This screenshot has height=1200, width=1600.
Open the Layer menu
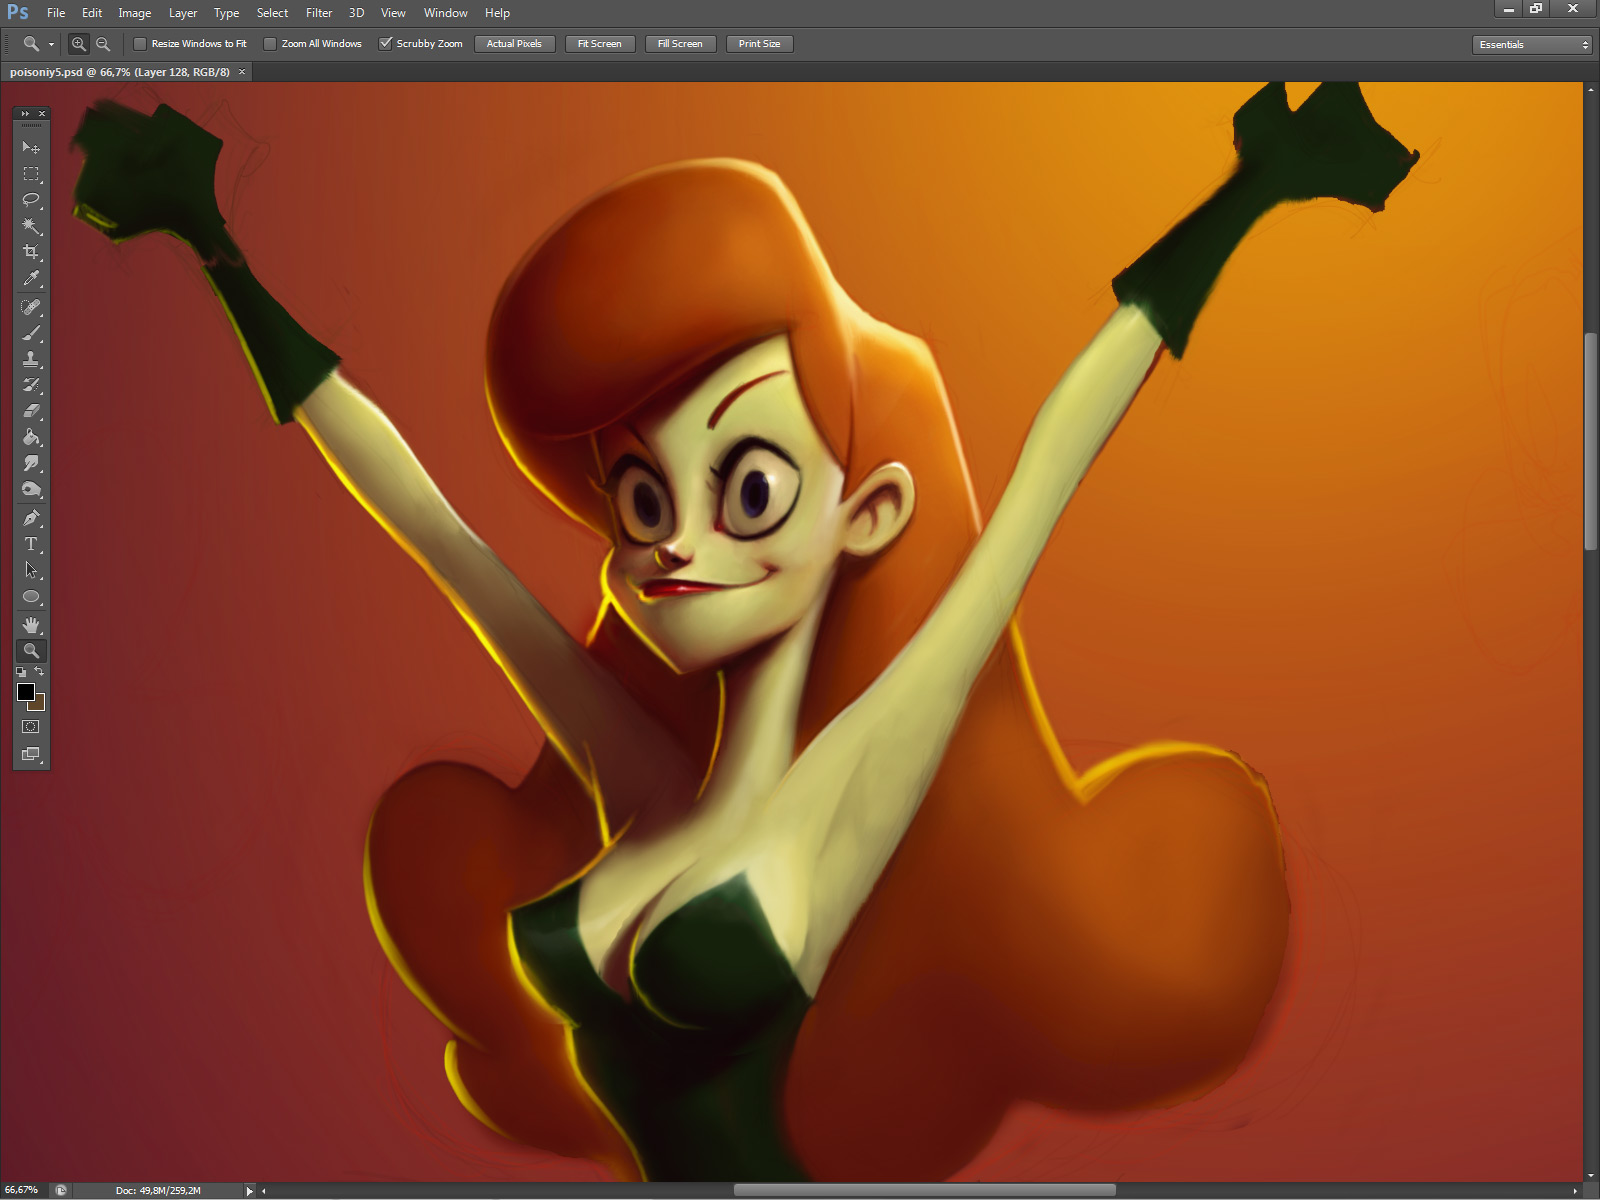[183, 13]
